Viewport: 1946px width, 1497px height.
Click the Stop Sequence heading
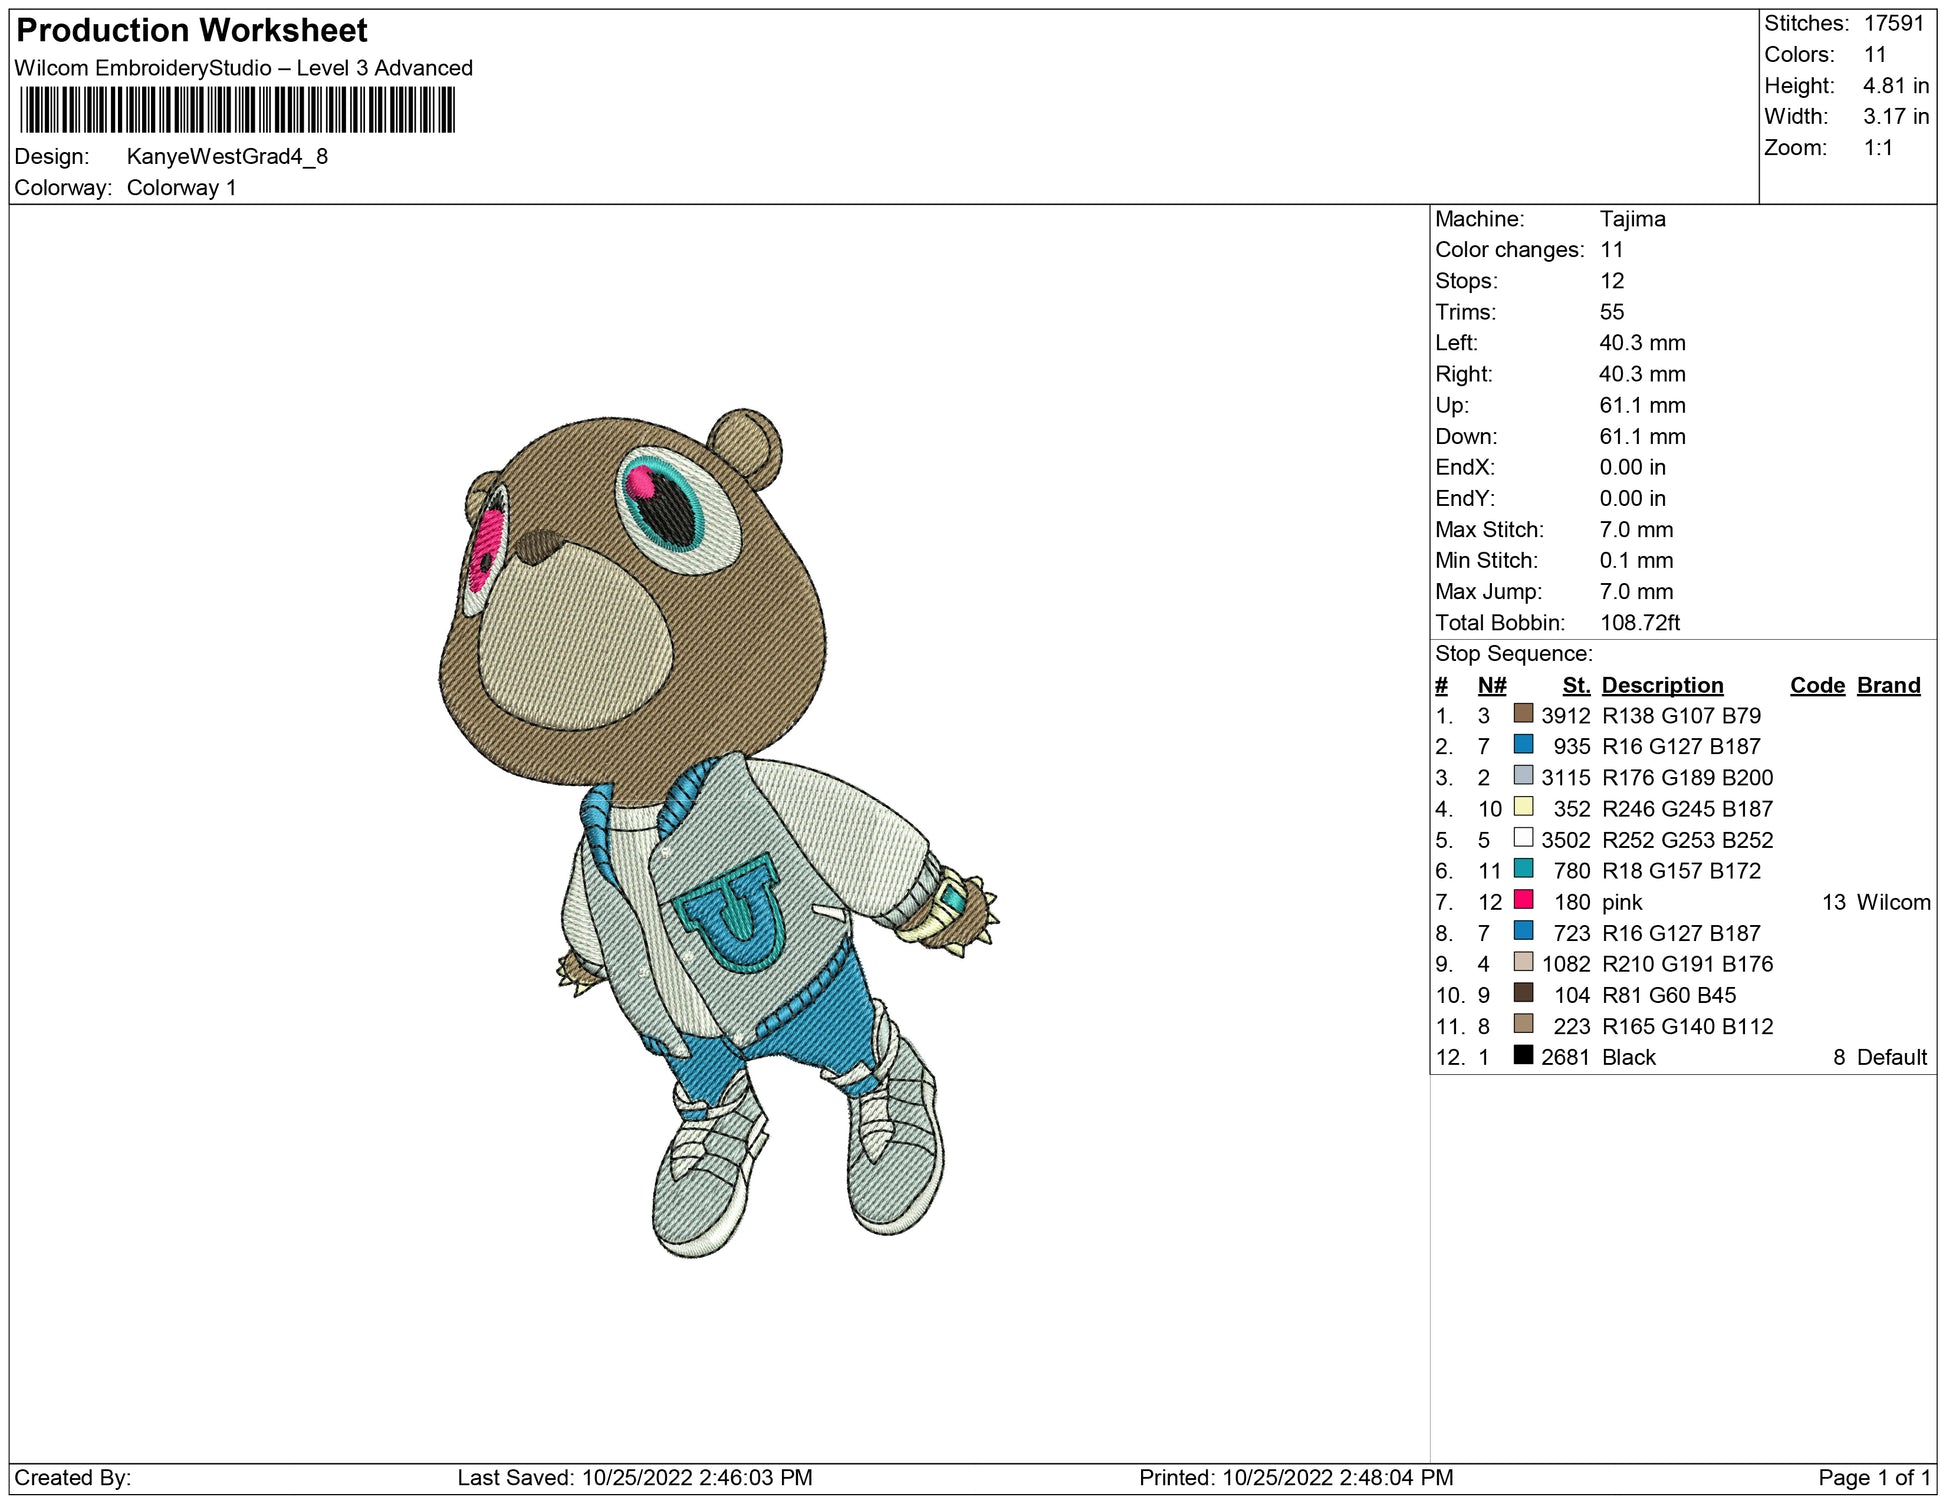click(x=1513, y=654)
